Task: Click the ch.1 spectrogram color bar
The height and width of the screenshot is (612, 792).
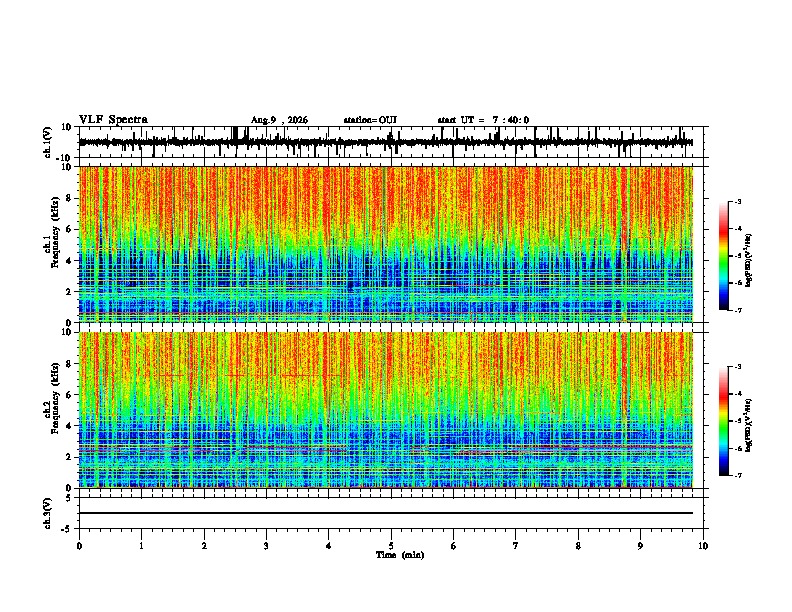Action: (x=723, y=256)
